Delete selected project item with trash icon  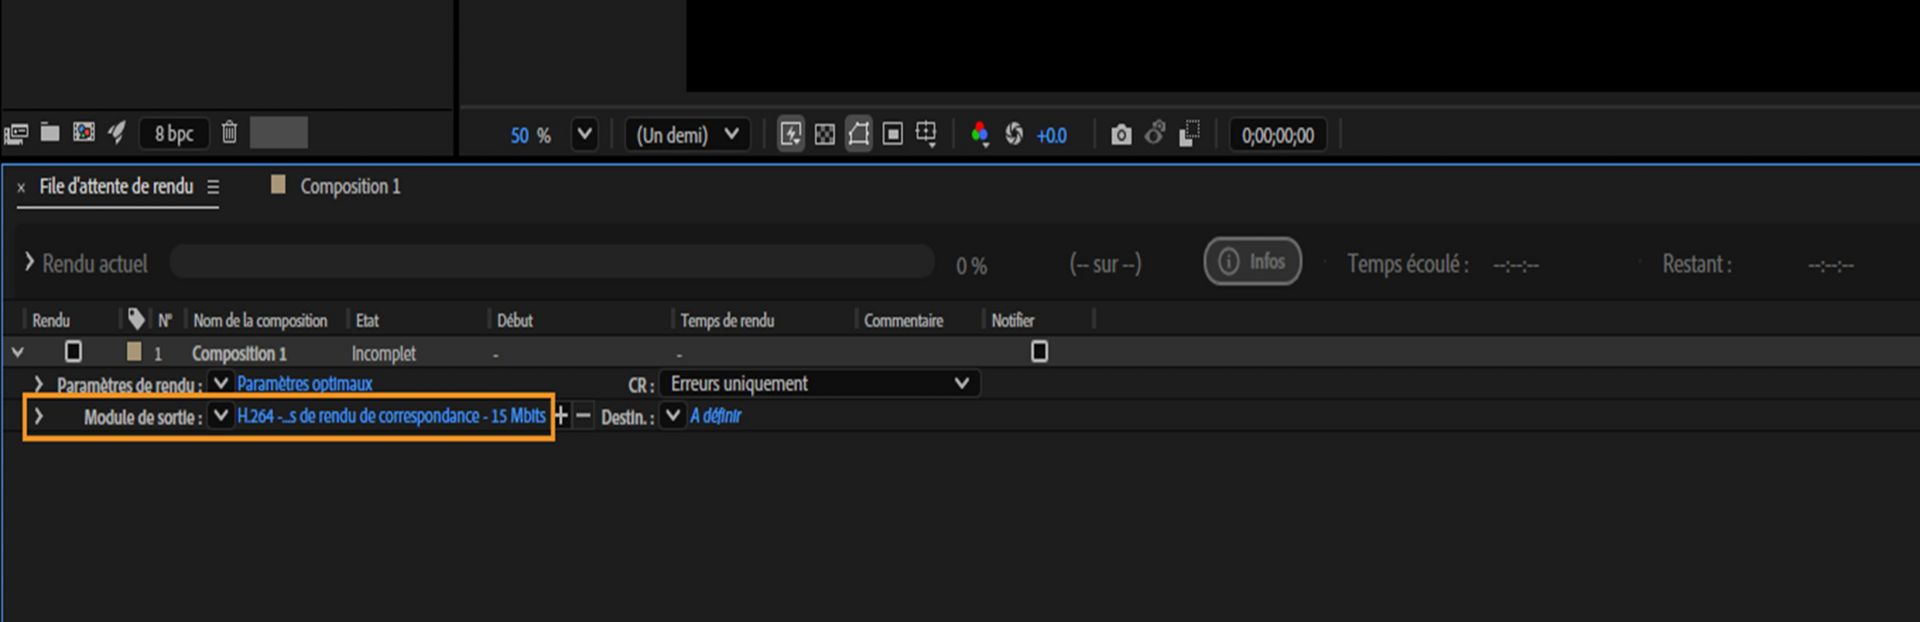[229, 132]
